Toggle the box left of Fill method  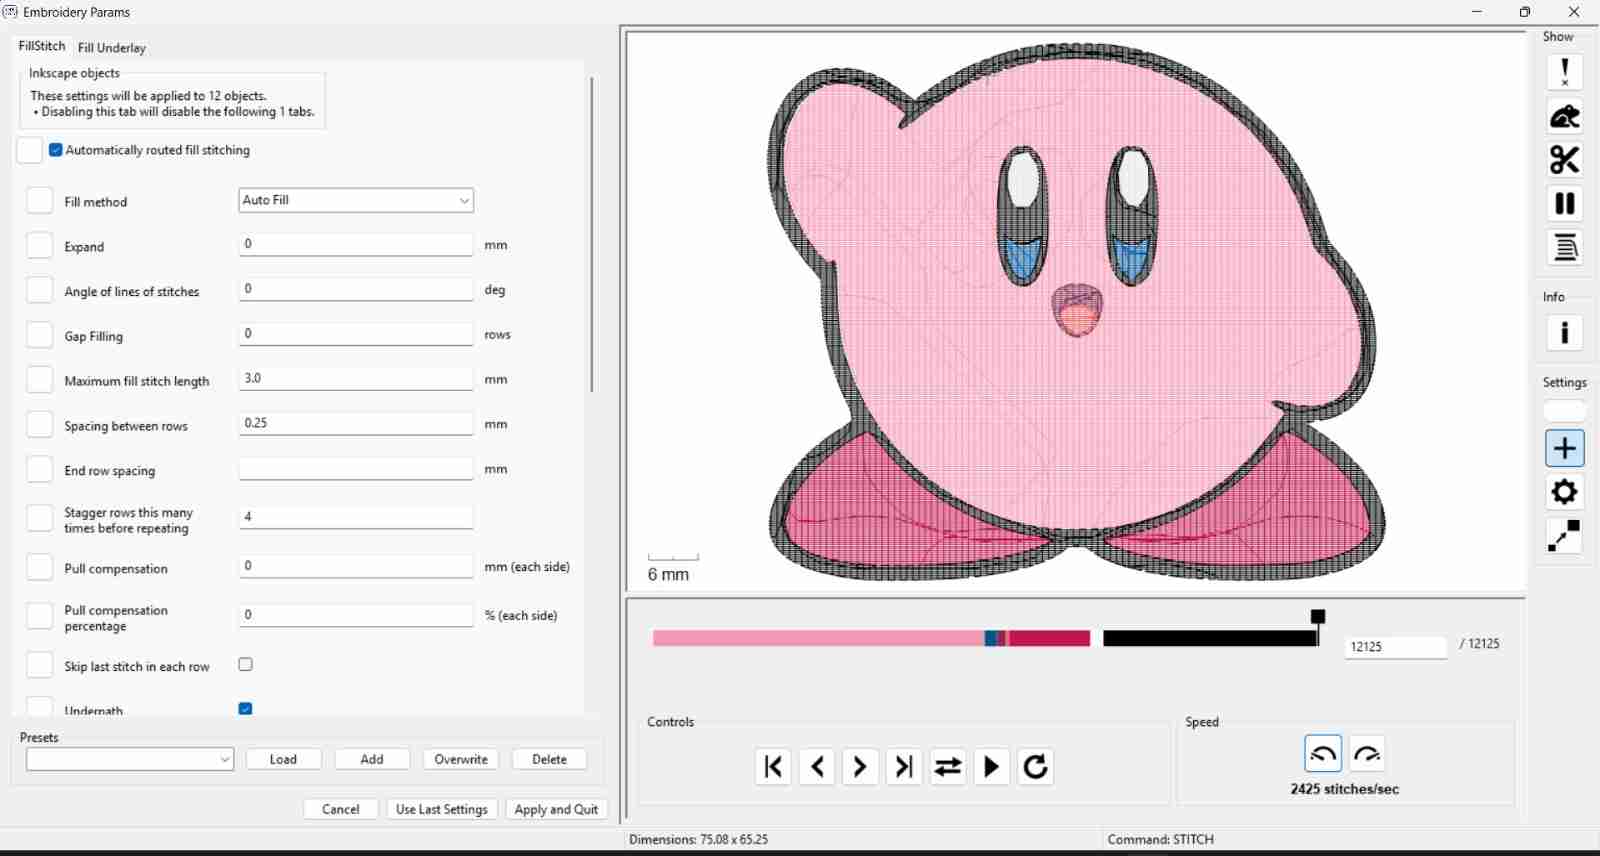(40, 201)
